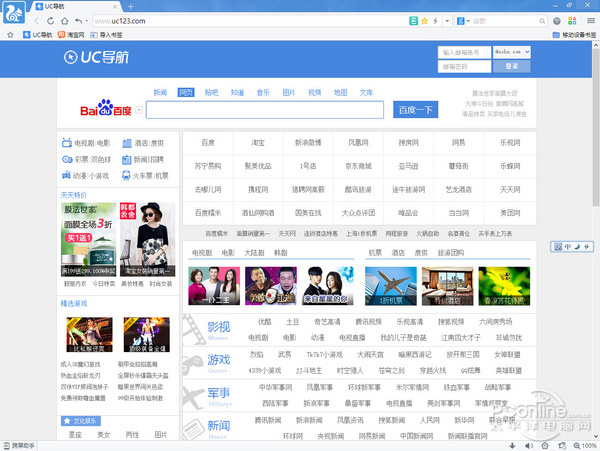Open the search engine selector dropdown

coord(463,21)
